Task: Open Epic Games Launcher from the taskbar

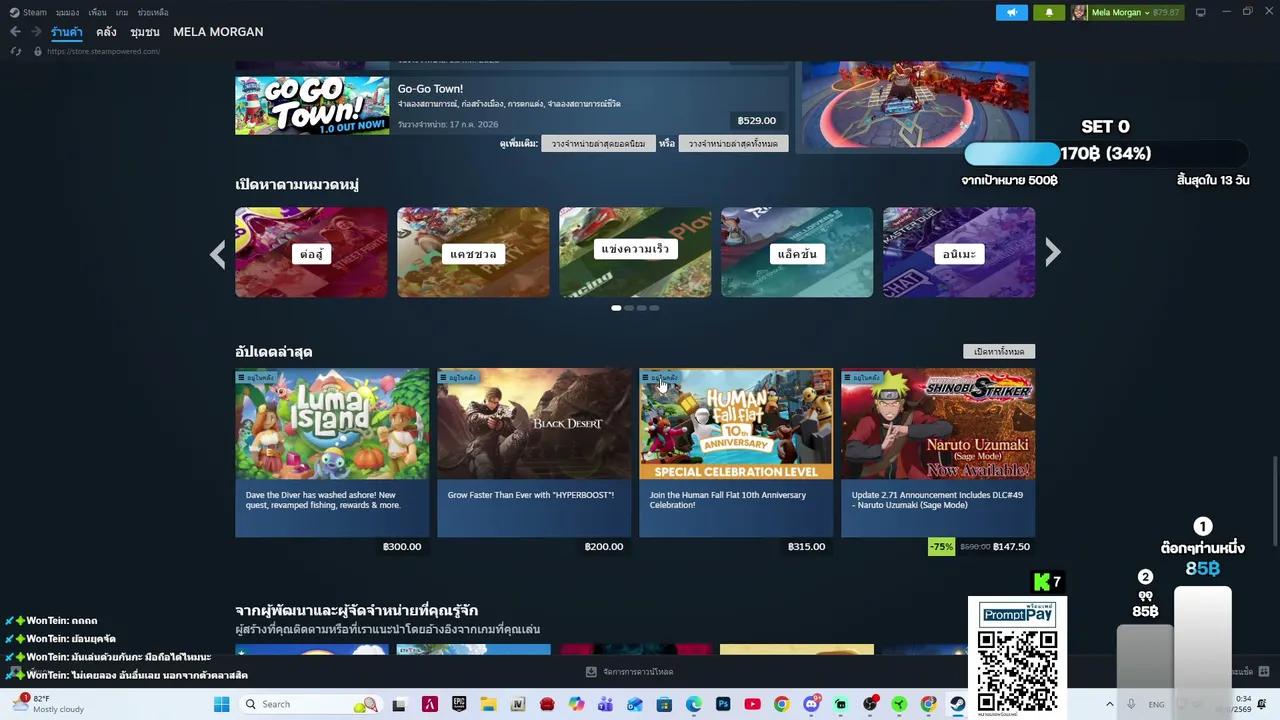Action: click(459, 704)
